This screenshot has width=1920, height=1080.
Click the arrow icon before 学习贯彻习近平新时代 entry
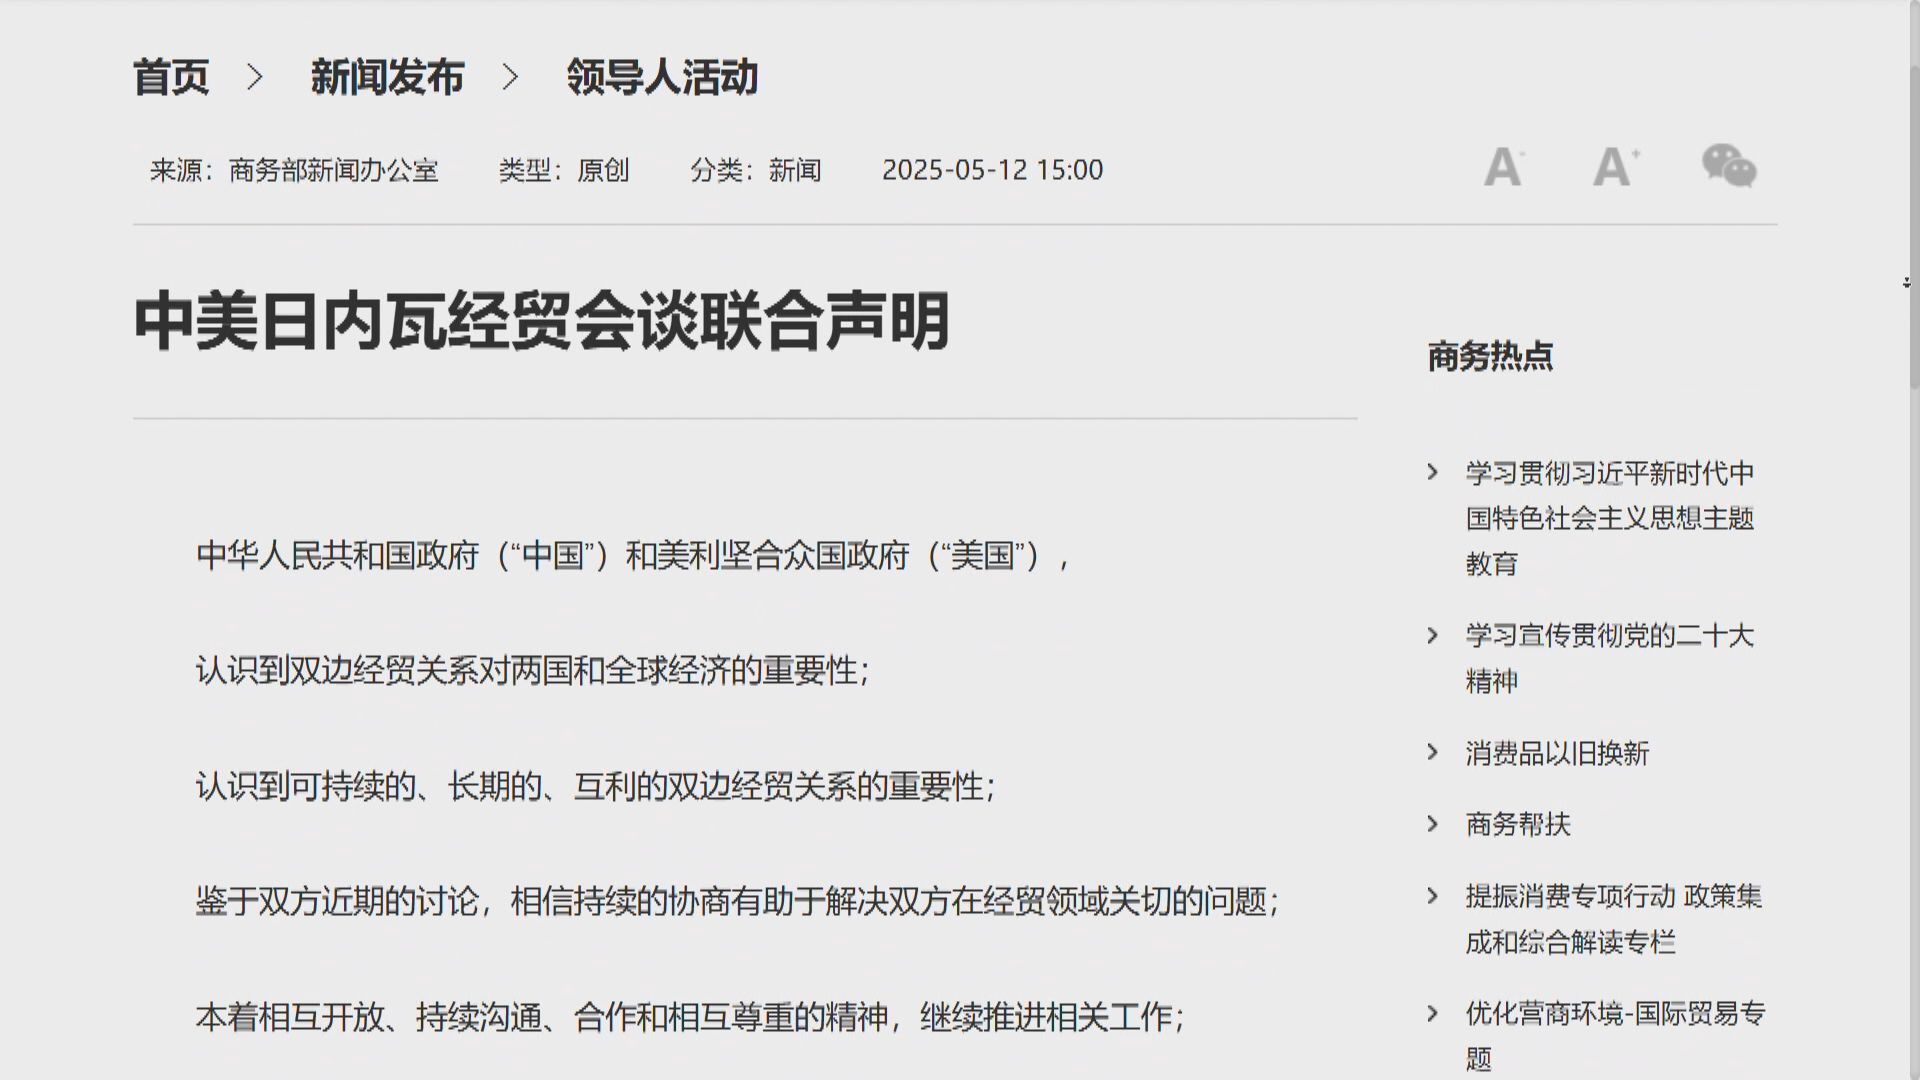(1430, 472)
